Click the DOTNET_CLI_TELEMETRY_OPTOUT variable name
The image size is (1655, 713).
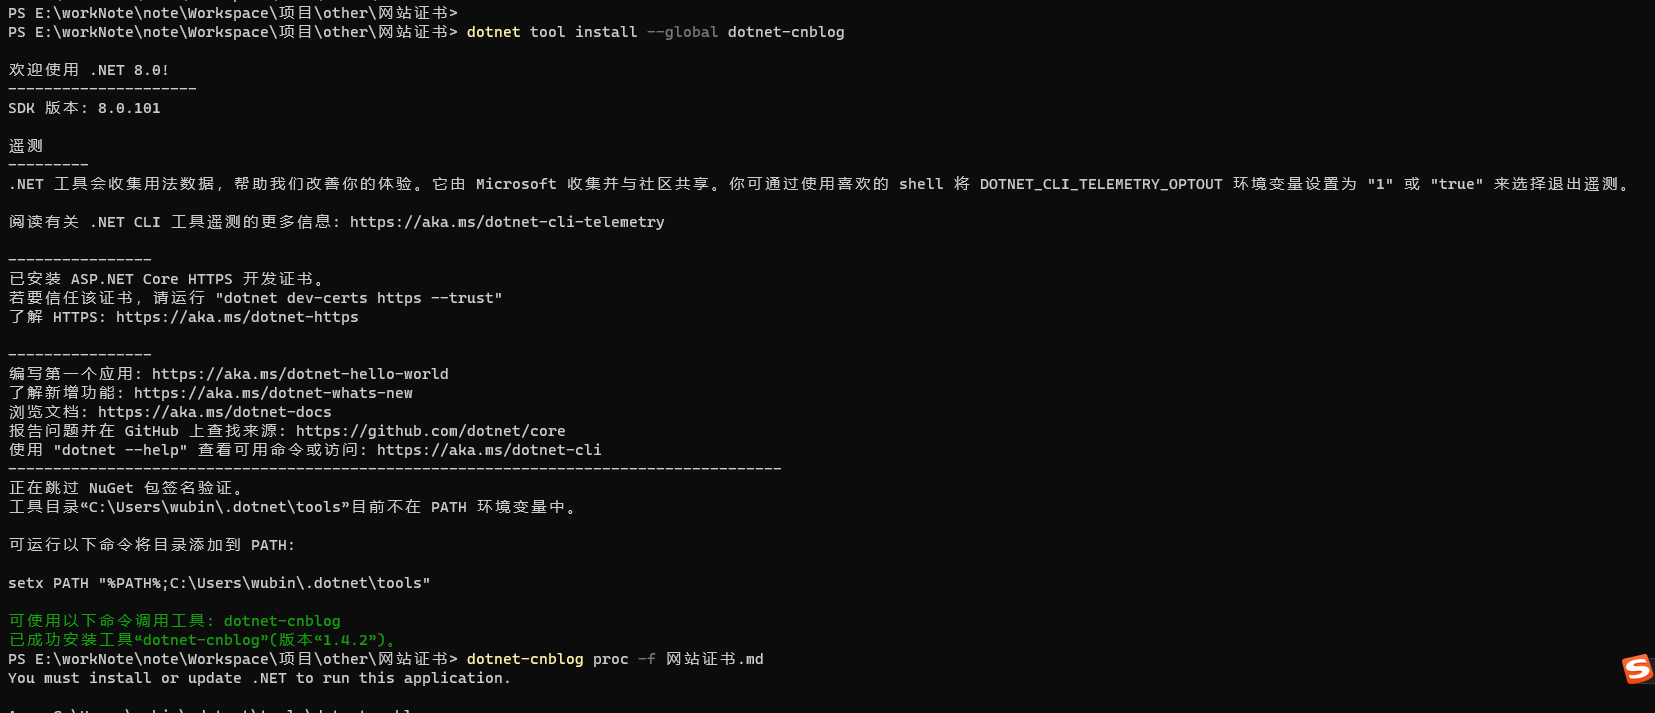[x=1101, y=184]
